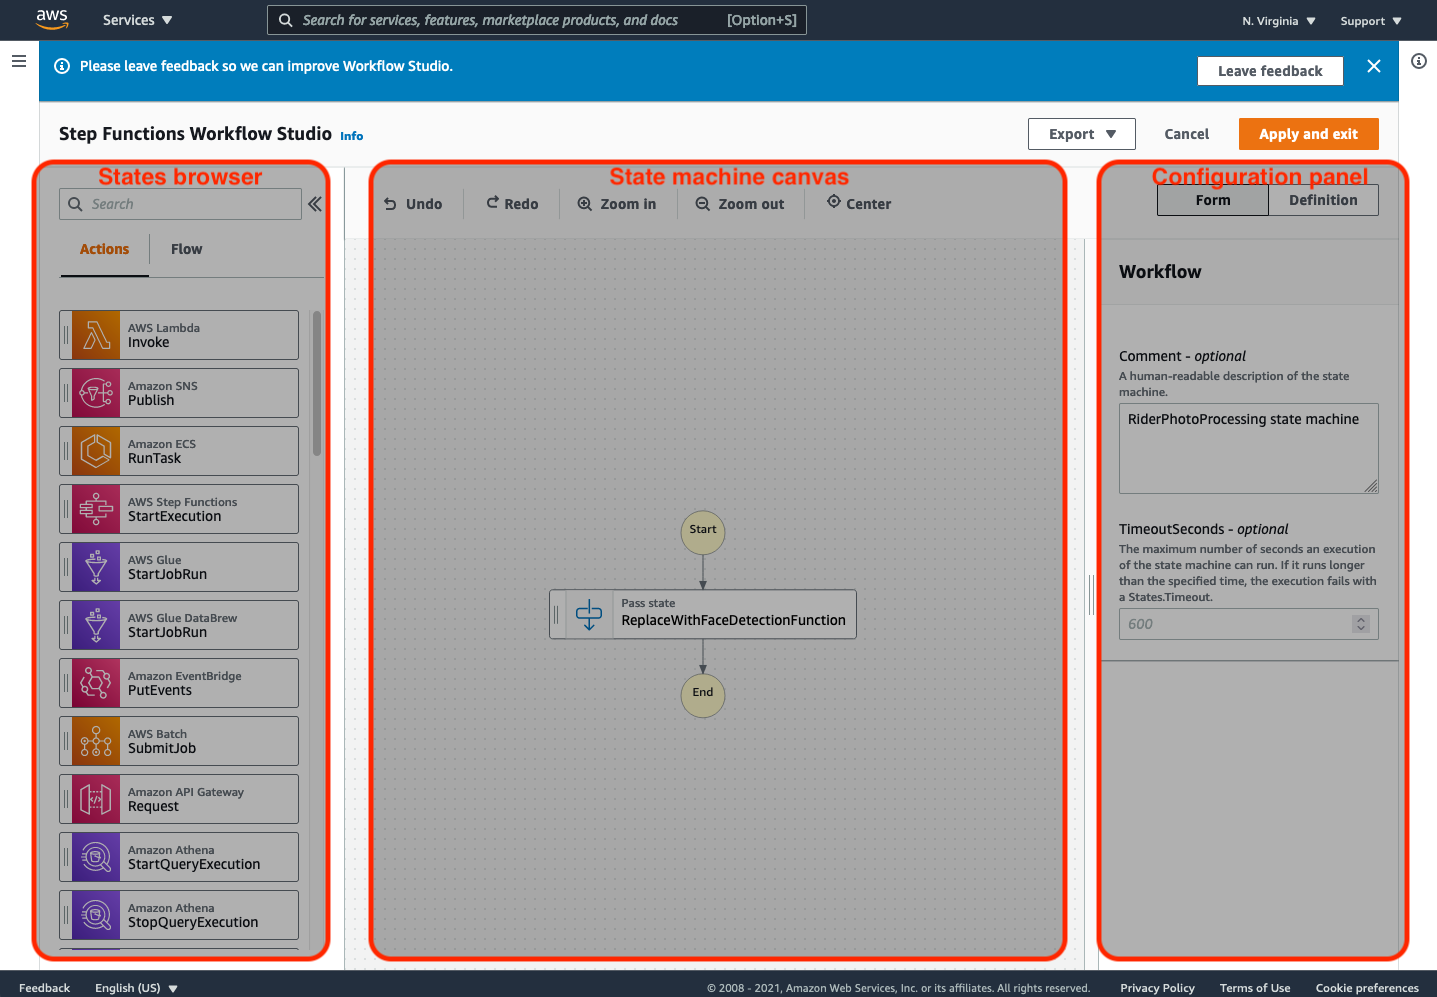Click the Feedback link in the footer
Viewport: 1437px width, 997px height.
[44, 988]
